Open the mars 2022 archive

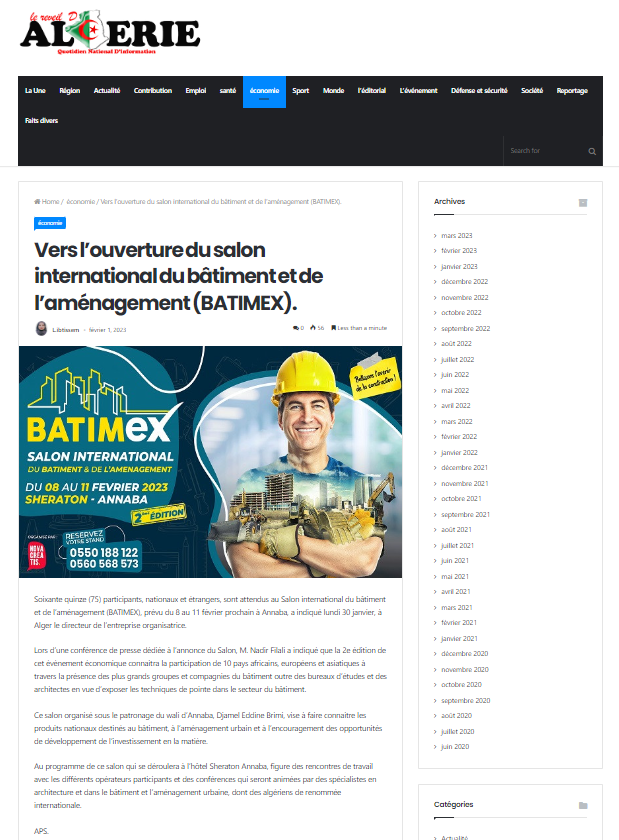tap(457, 422)
